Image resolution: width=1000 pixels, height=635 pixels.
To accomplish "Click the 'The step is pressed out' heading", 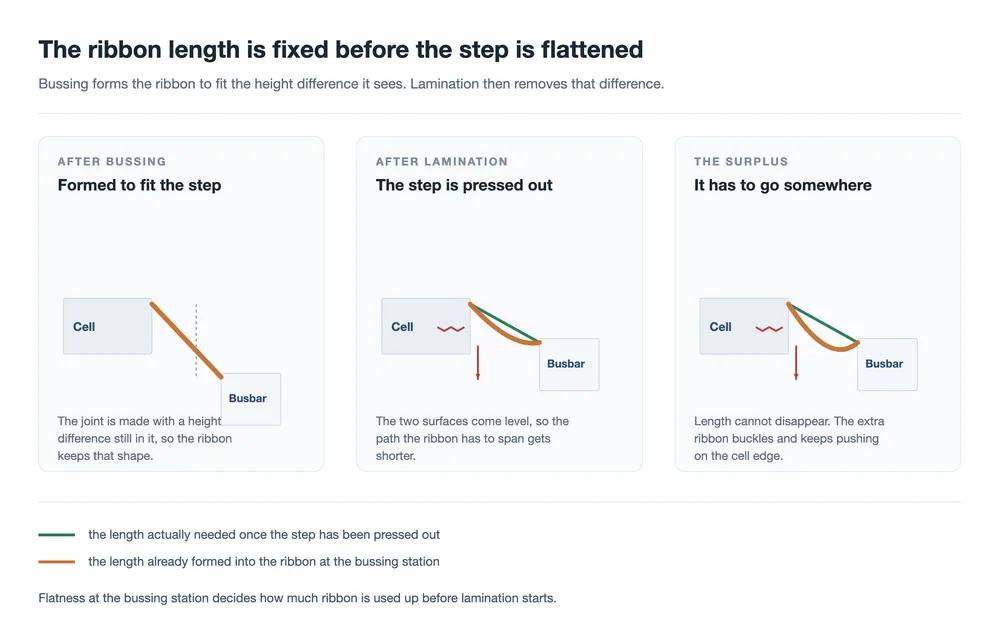I will coord(464,185).
